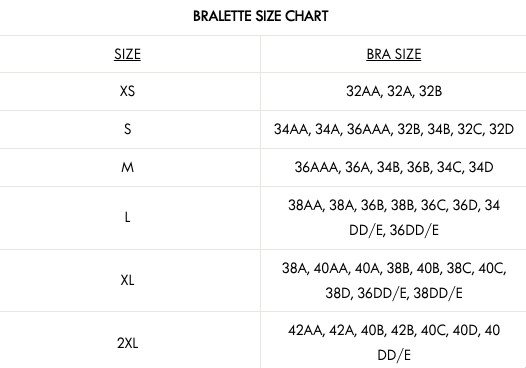The height and width of the screenshot is (368, 526).
Task: Click the 32AA, 32A, 32B bra sizes cell
Action: [394, 91]
